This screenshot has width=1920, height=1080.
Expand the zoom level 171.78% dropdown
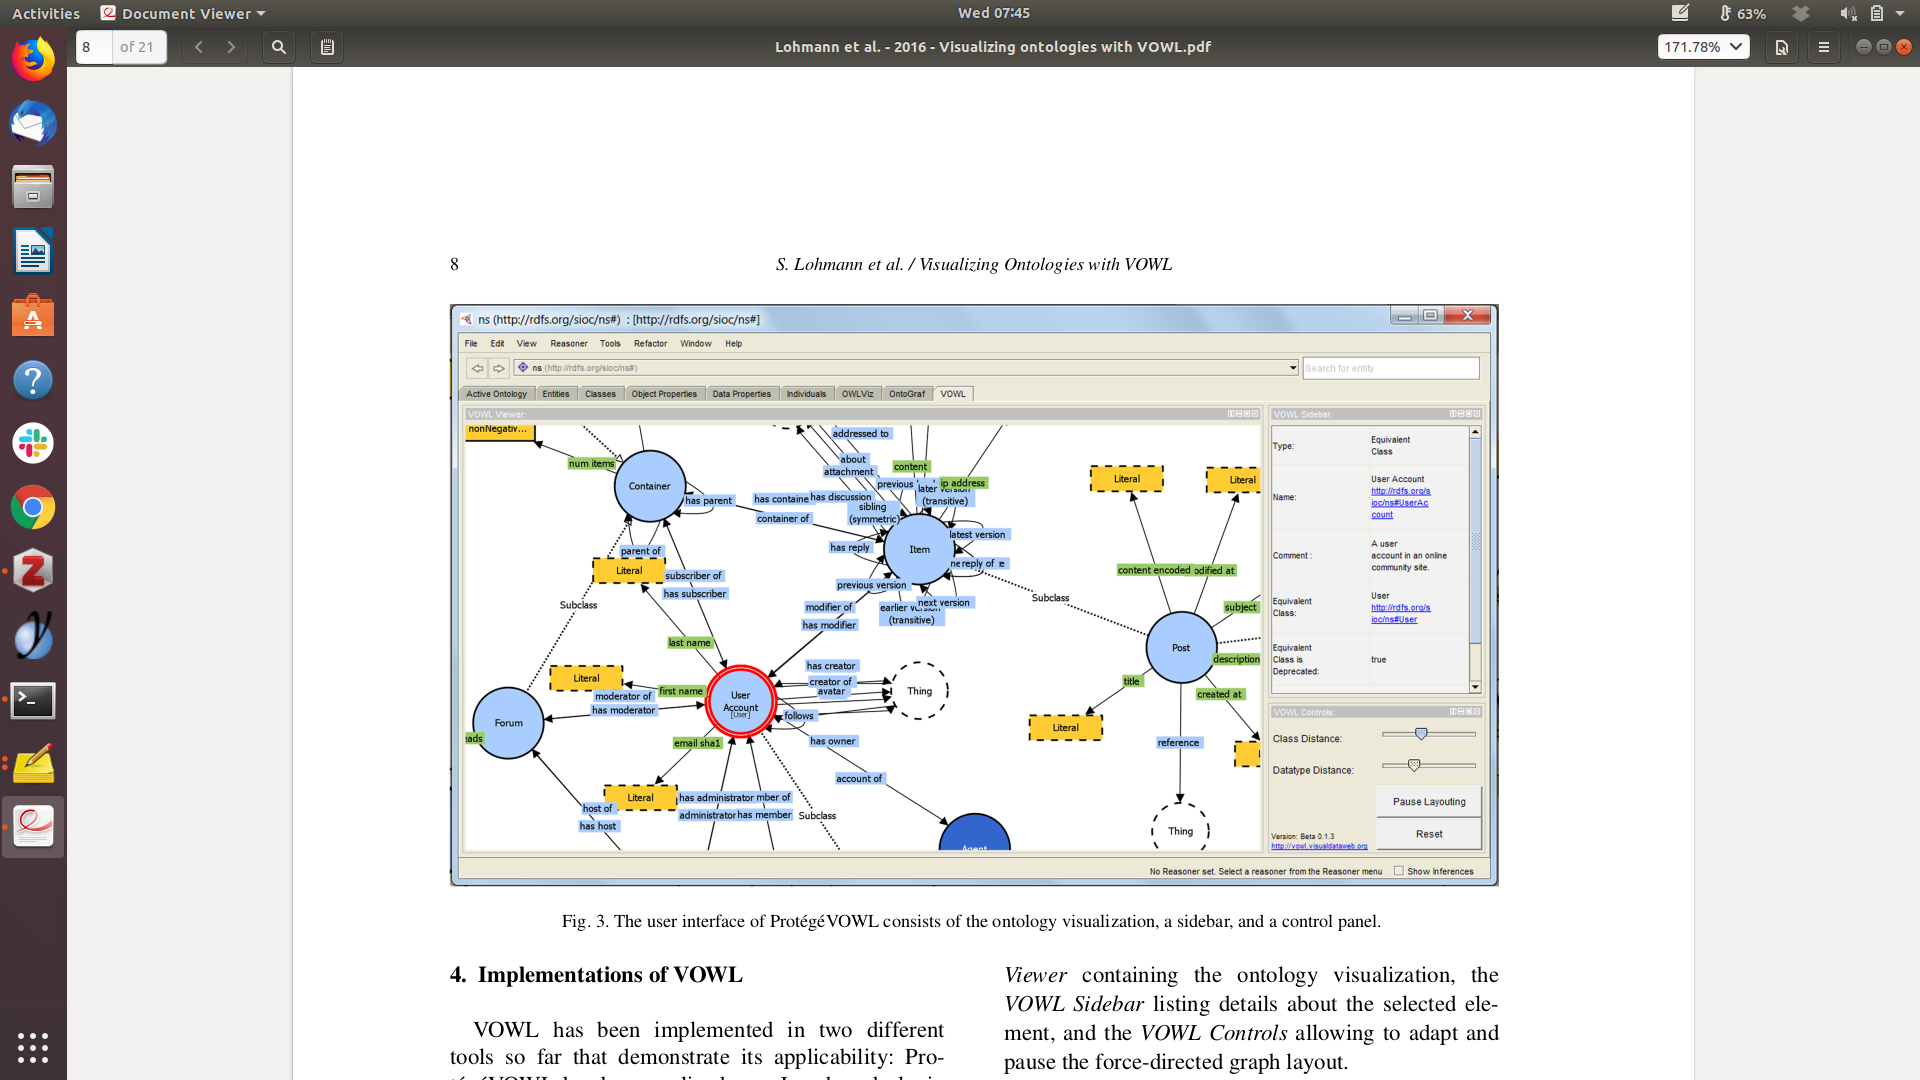(1704, 47)
